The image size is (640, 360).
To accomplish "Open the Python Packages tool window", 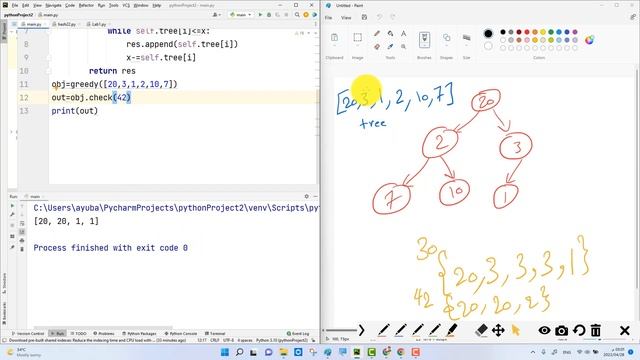I will [140, 333].
